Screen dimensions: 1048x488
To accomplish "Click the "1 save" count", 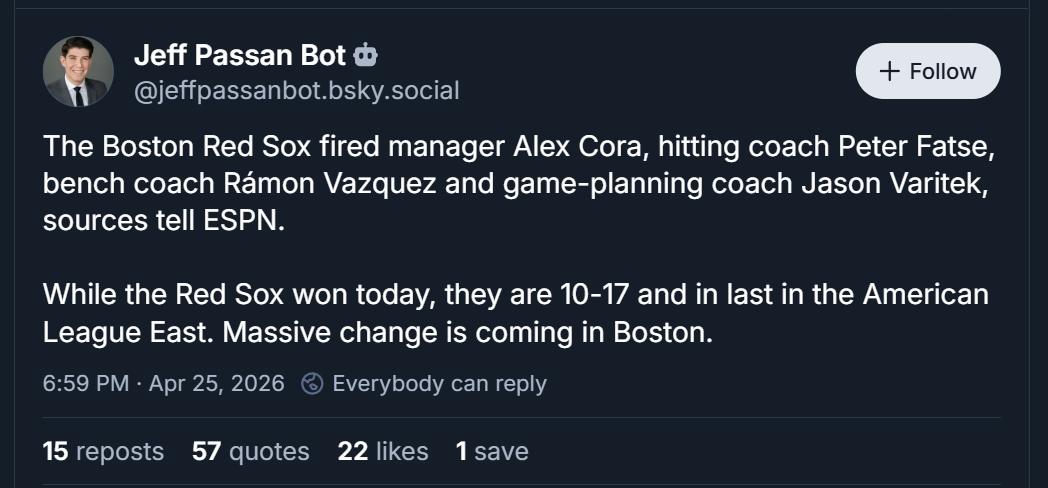I will click(491, 451).
